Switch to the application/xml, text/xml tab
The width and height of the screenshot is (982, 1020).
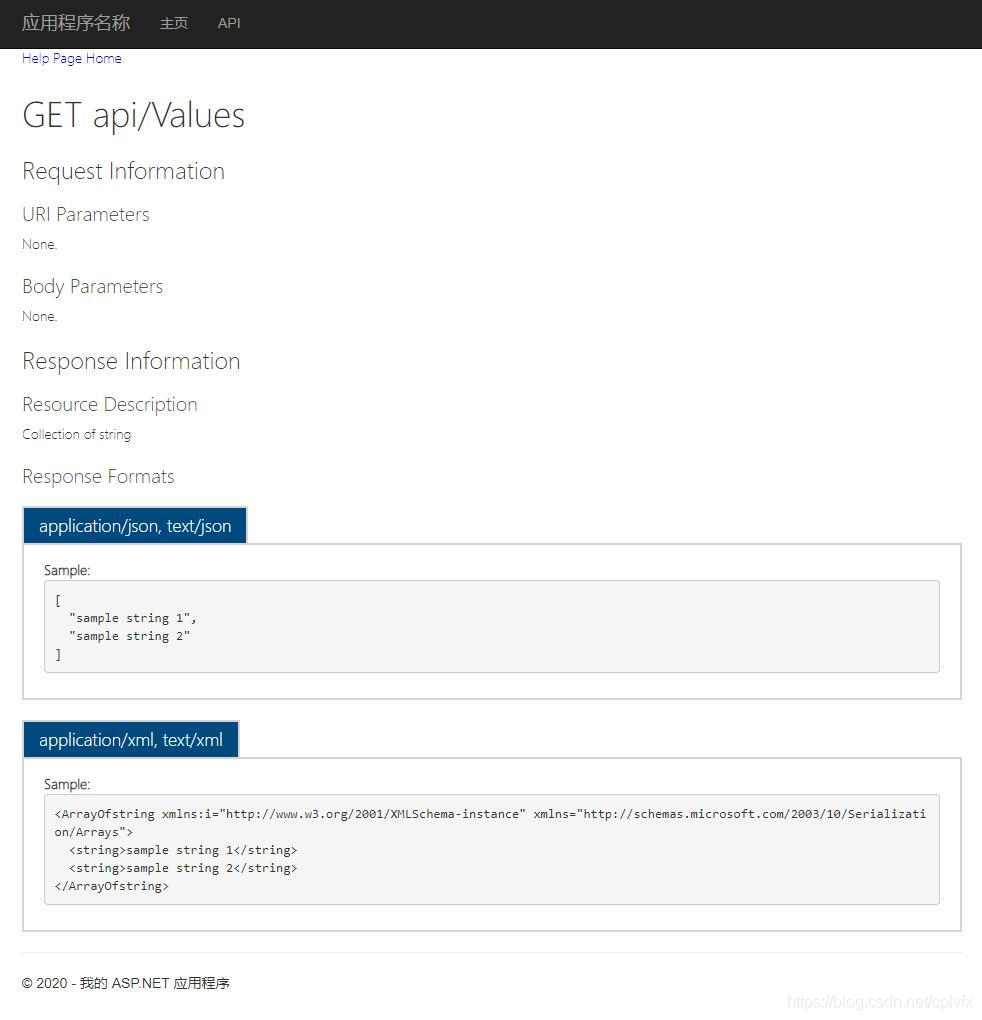(130, 740)
